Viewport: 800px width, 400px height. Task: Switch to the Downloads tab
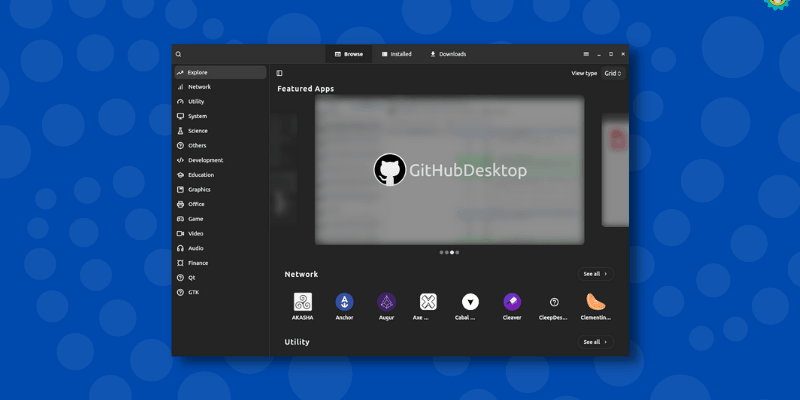[447, 54]
